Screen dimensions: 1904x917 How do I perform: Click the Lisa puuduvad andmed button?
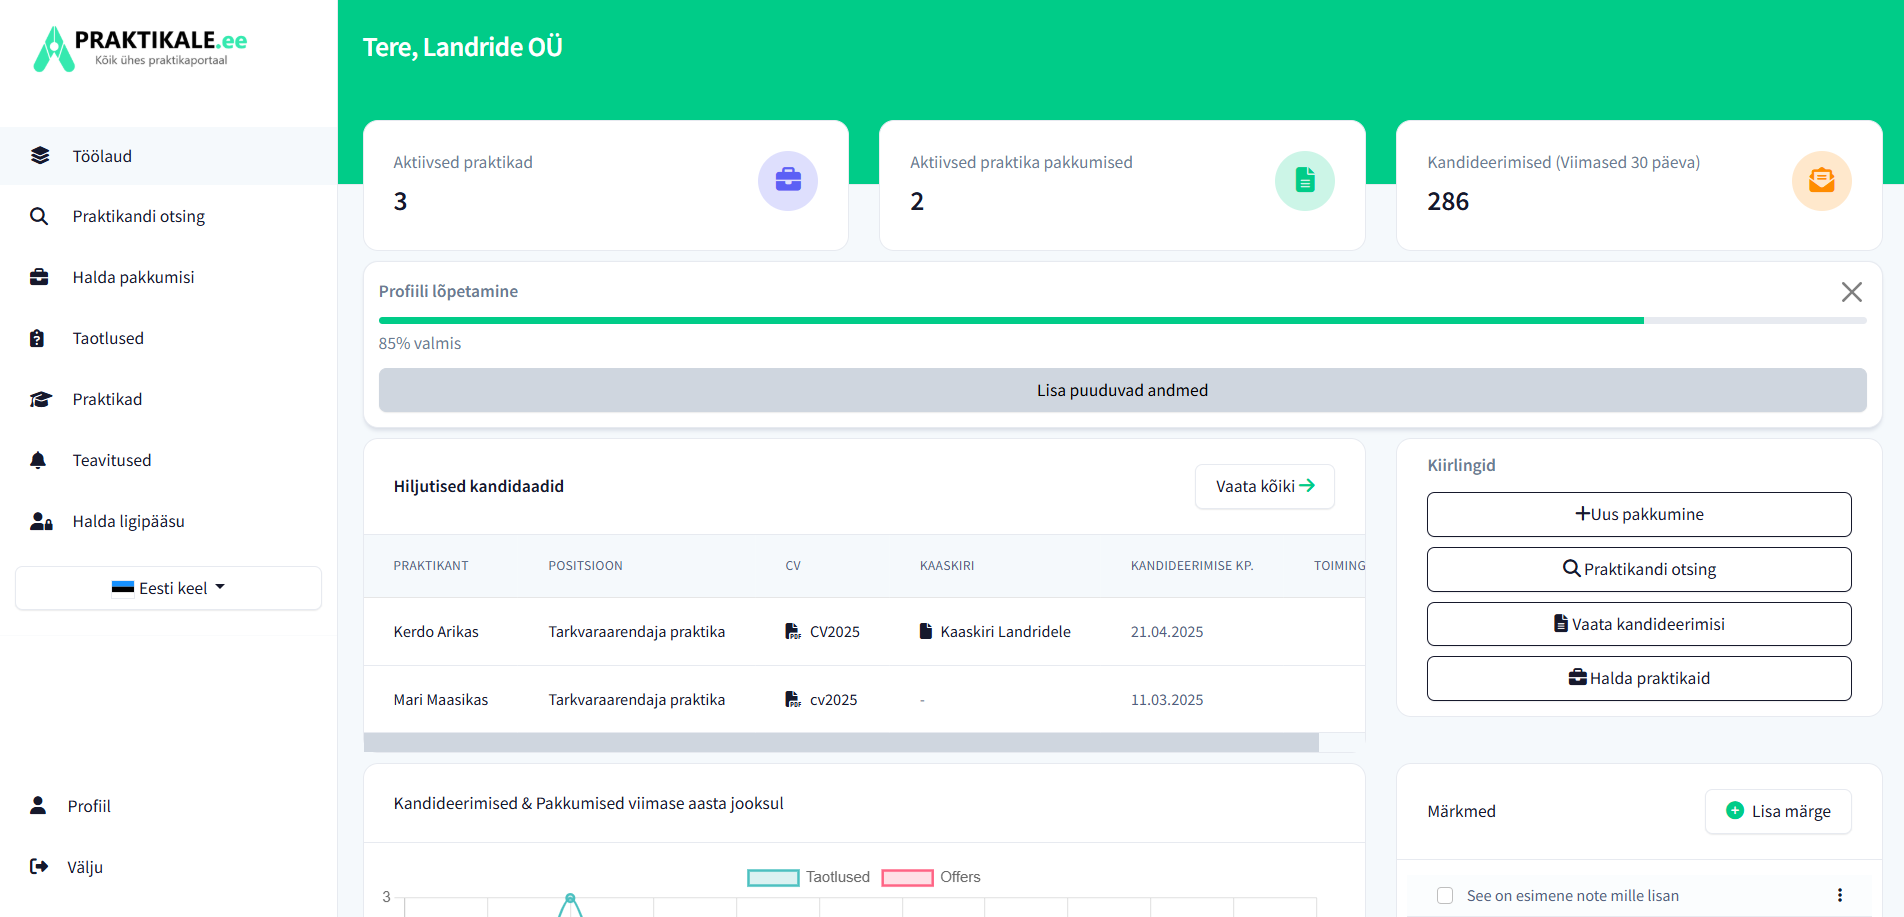1122,390
